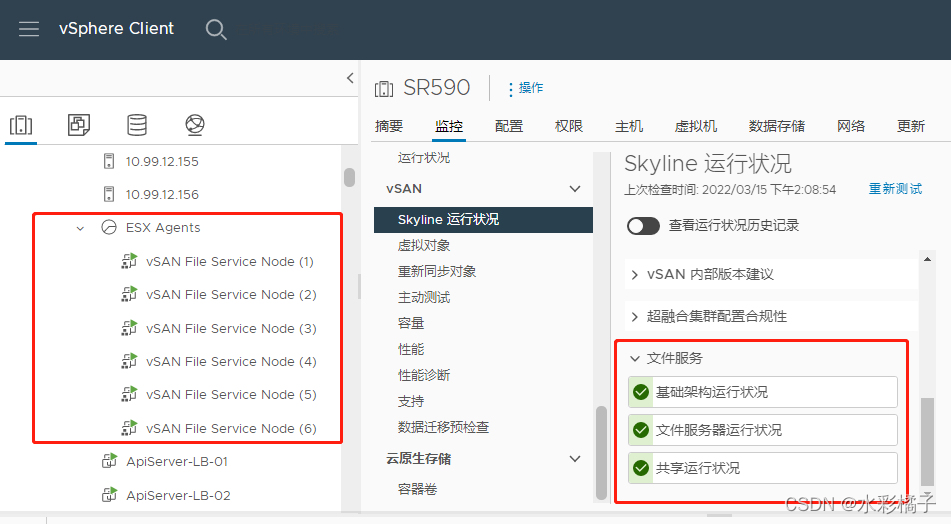Open the hamburger main menu
The image size is (951, 524).
click(29, 29)
